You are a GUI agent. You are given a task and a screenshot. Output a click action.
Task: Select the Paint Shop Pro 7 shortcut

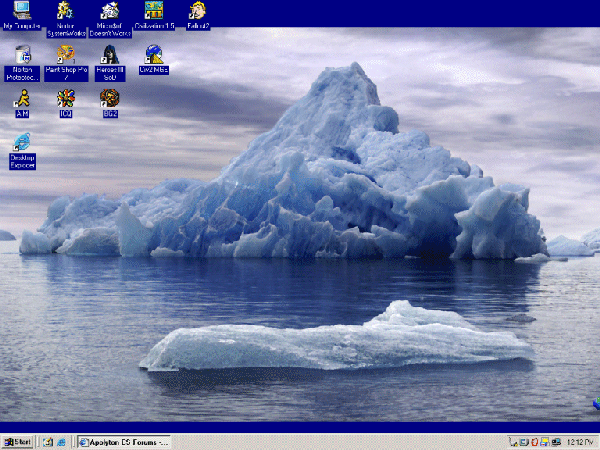pos(66,55)
